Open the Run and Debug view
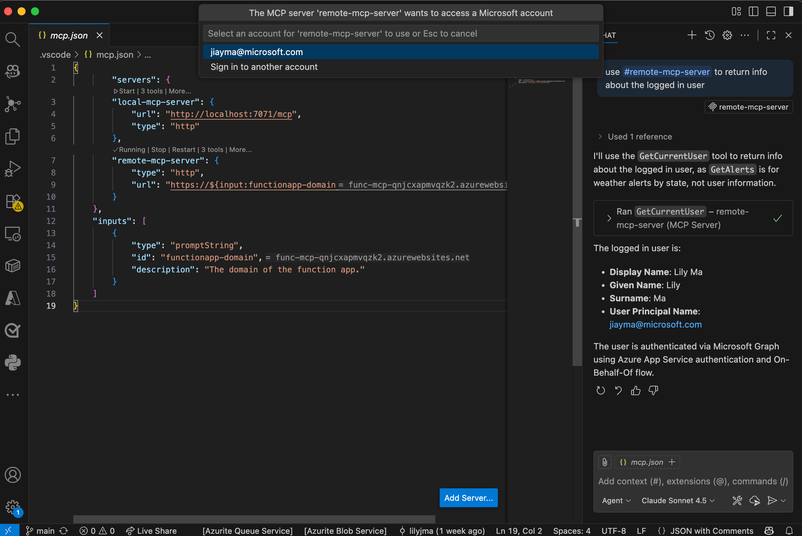802x536 pixels. pyautogui.click(x=13, y=169)
